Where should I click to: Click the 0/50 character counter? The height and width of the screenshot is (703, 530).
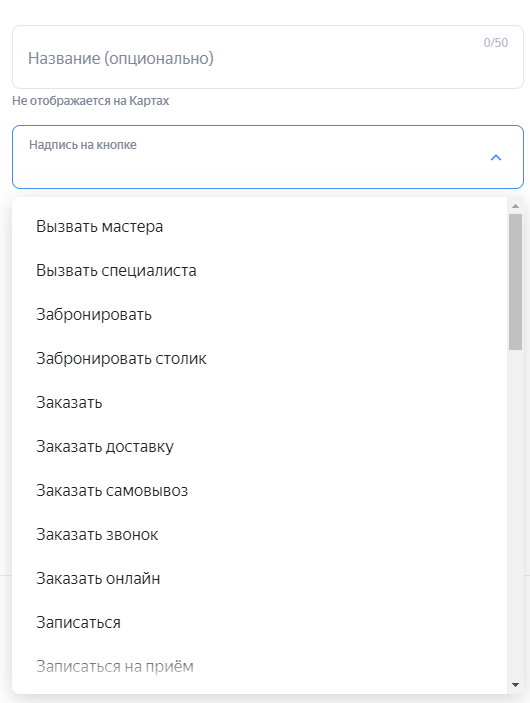coord(495,43)
